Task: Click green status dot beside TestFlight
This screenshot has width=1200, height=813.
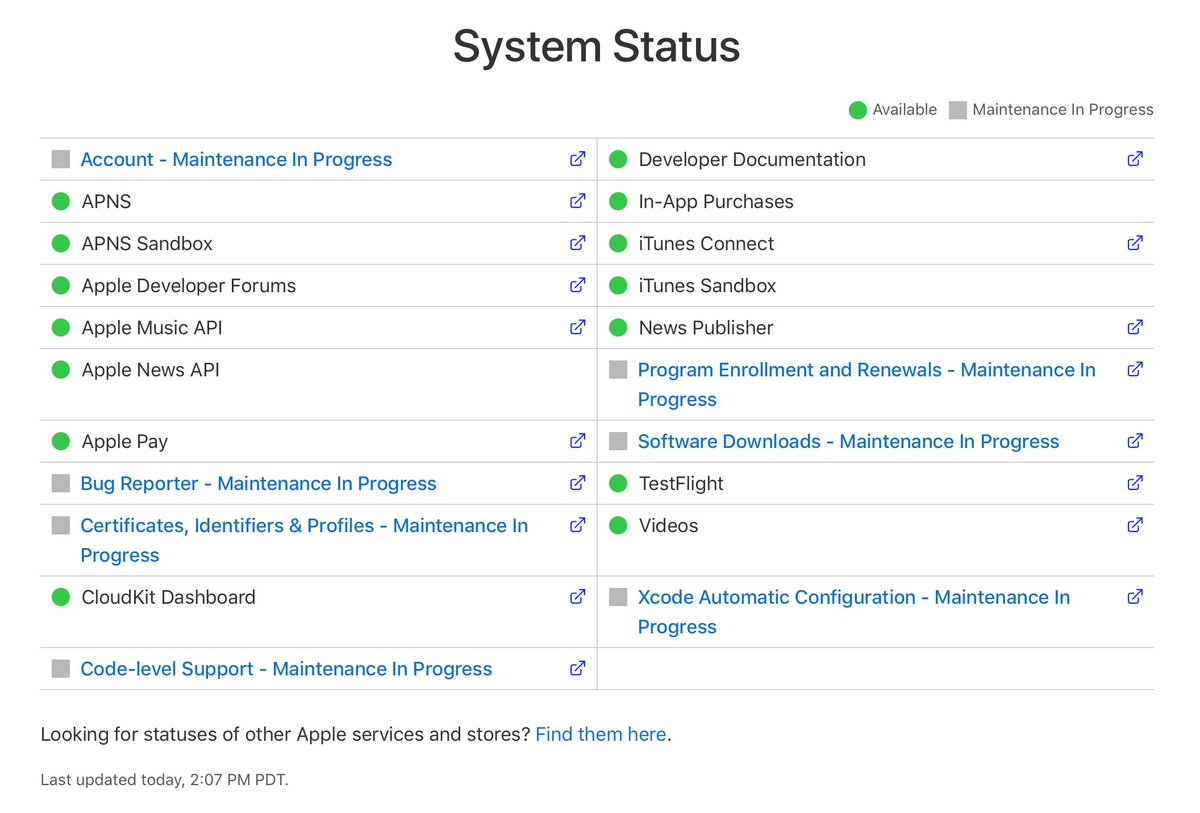Action: click(618, 483)
